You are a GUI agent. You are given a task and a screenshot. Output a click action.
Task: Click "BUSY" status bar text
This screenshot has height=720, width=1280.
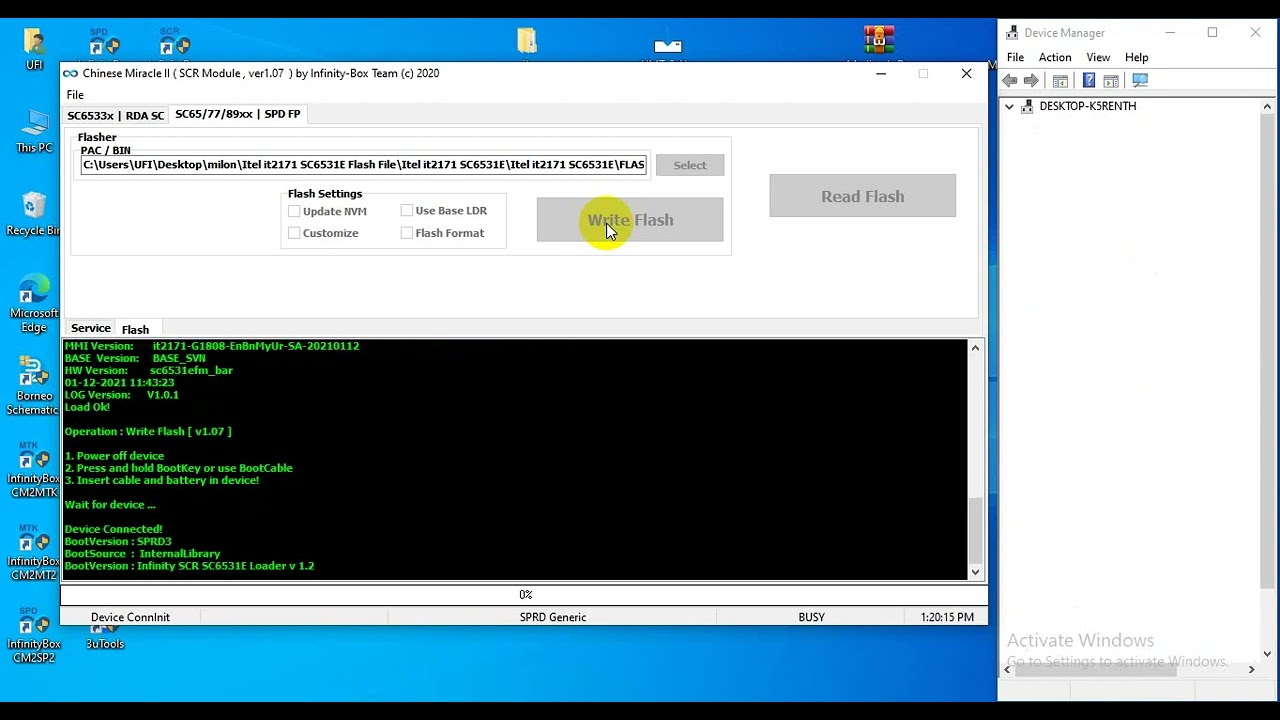coord(811,617)
